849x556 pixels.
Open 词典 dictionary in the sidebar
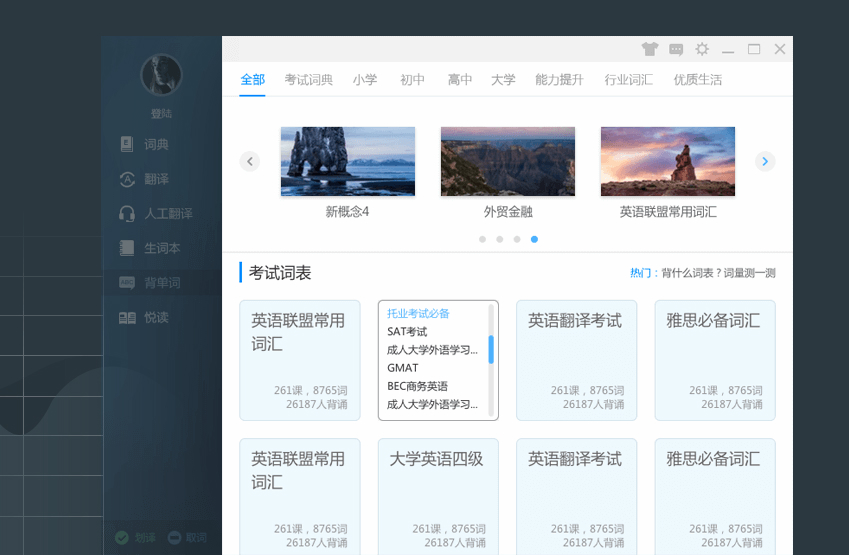[x=144, y=145]
